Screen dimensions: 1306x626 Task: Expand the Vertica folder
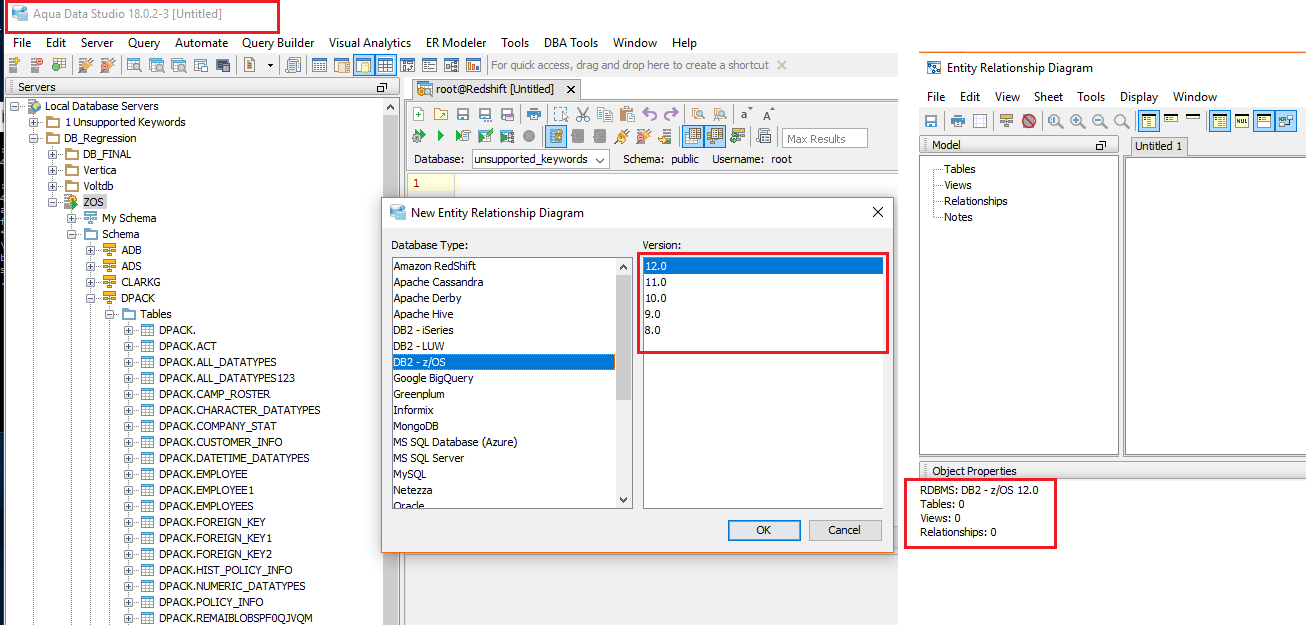pyautogui.click(x=53, y=170)
